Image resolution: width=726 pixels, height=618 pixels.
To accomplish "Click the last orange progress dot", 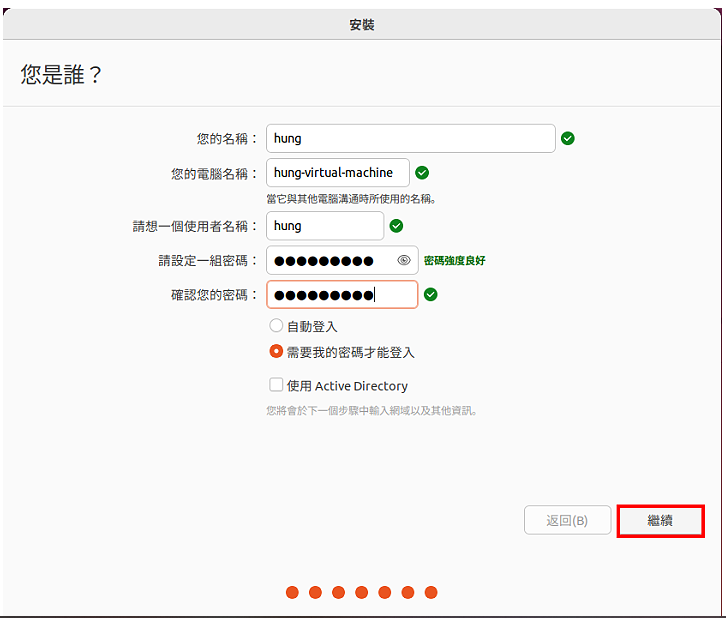I will click(431, 592).
